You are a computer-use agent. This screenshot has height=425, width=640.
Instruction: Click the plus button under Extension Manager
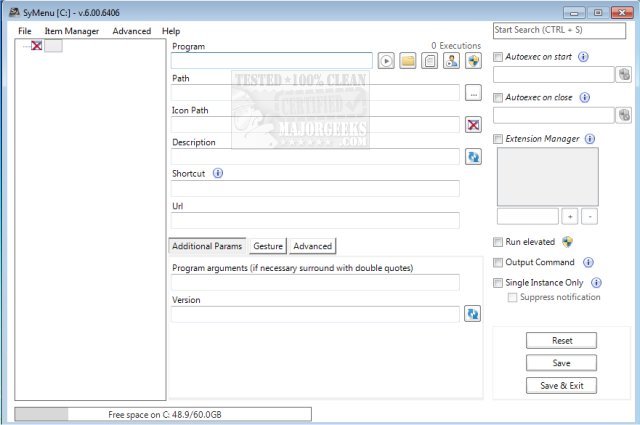[570, 216]
